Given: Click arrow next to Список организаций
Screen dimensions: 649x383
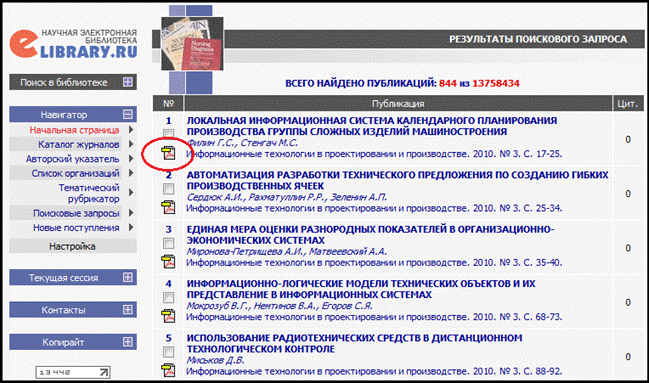Looking at the screenshot, I should coord(131,173).
